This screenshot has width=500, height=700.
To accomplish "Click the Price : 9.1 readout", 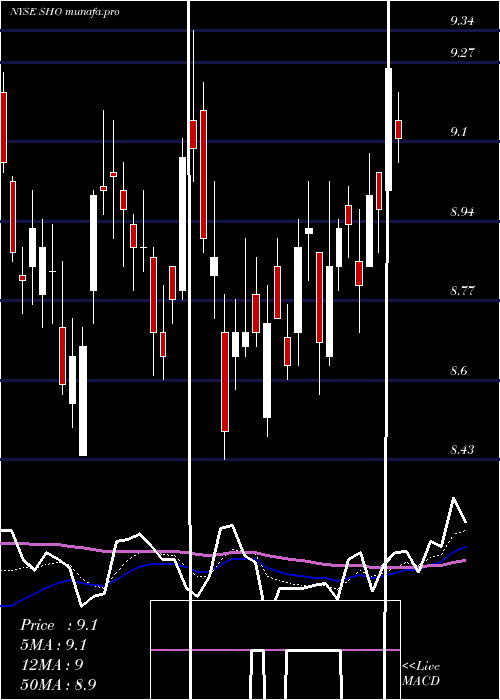I will (58, 625).
